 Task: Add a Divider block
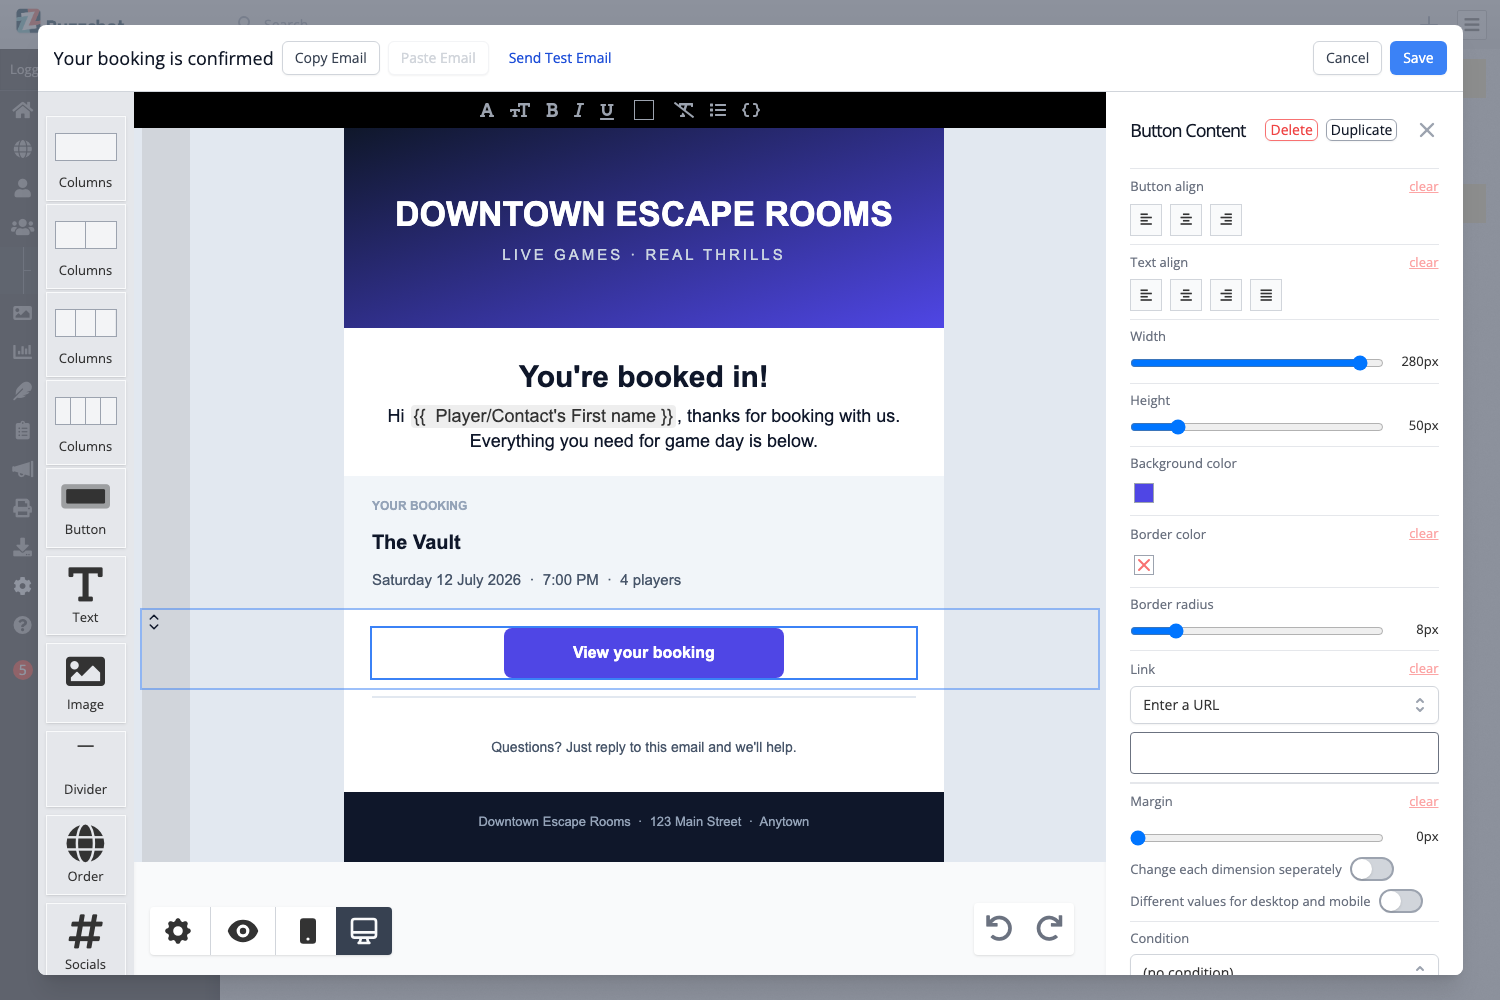tap(86, 767)
